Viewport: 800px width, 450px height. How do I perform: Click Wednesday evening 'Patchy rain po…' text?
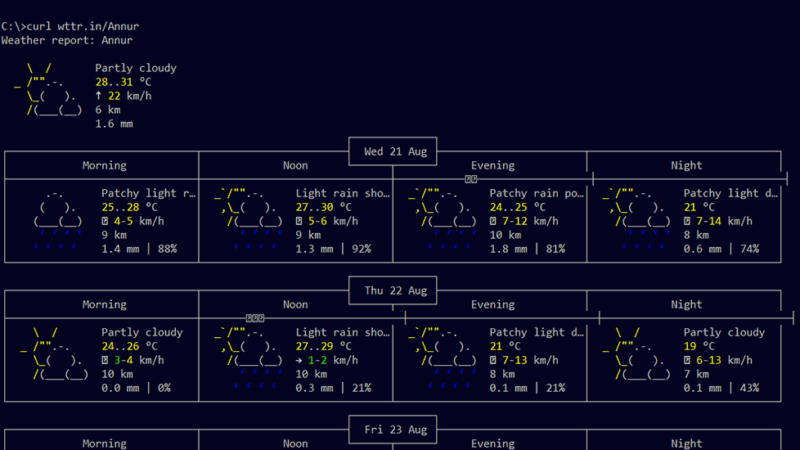[537, 193]
